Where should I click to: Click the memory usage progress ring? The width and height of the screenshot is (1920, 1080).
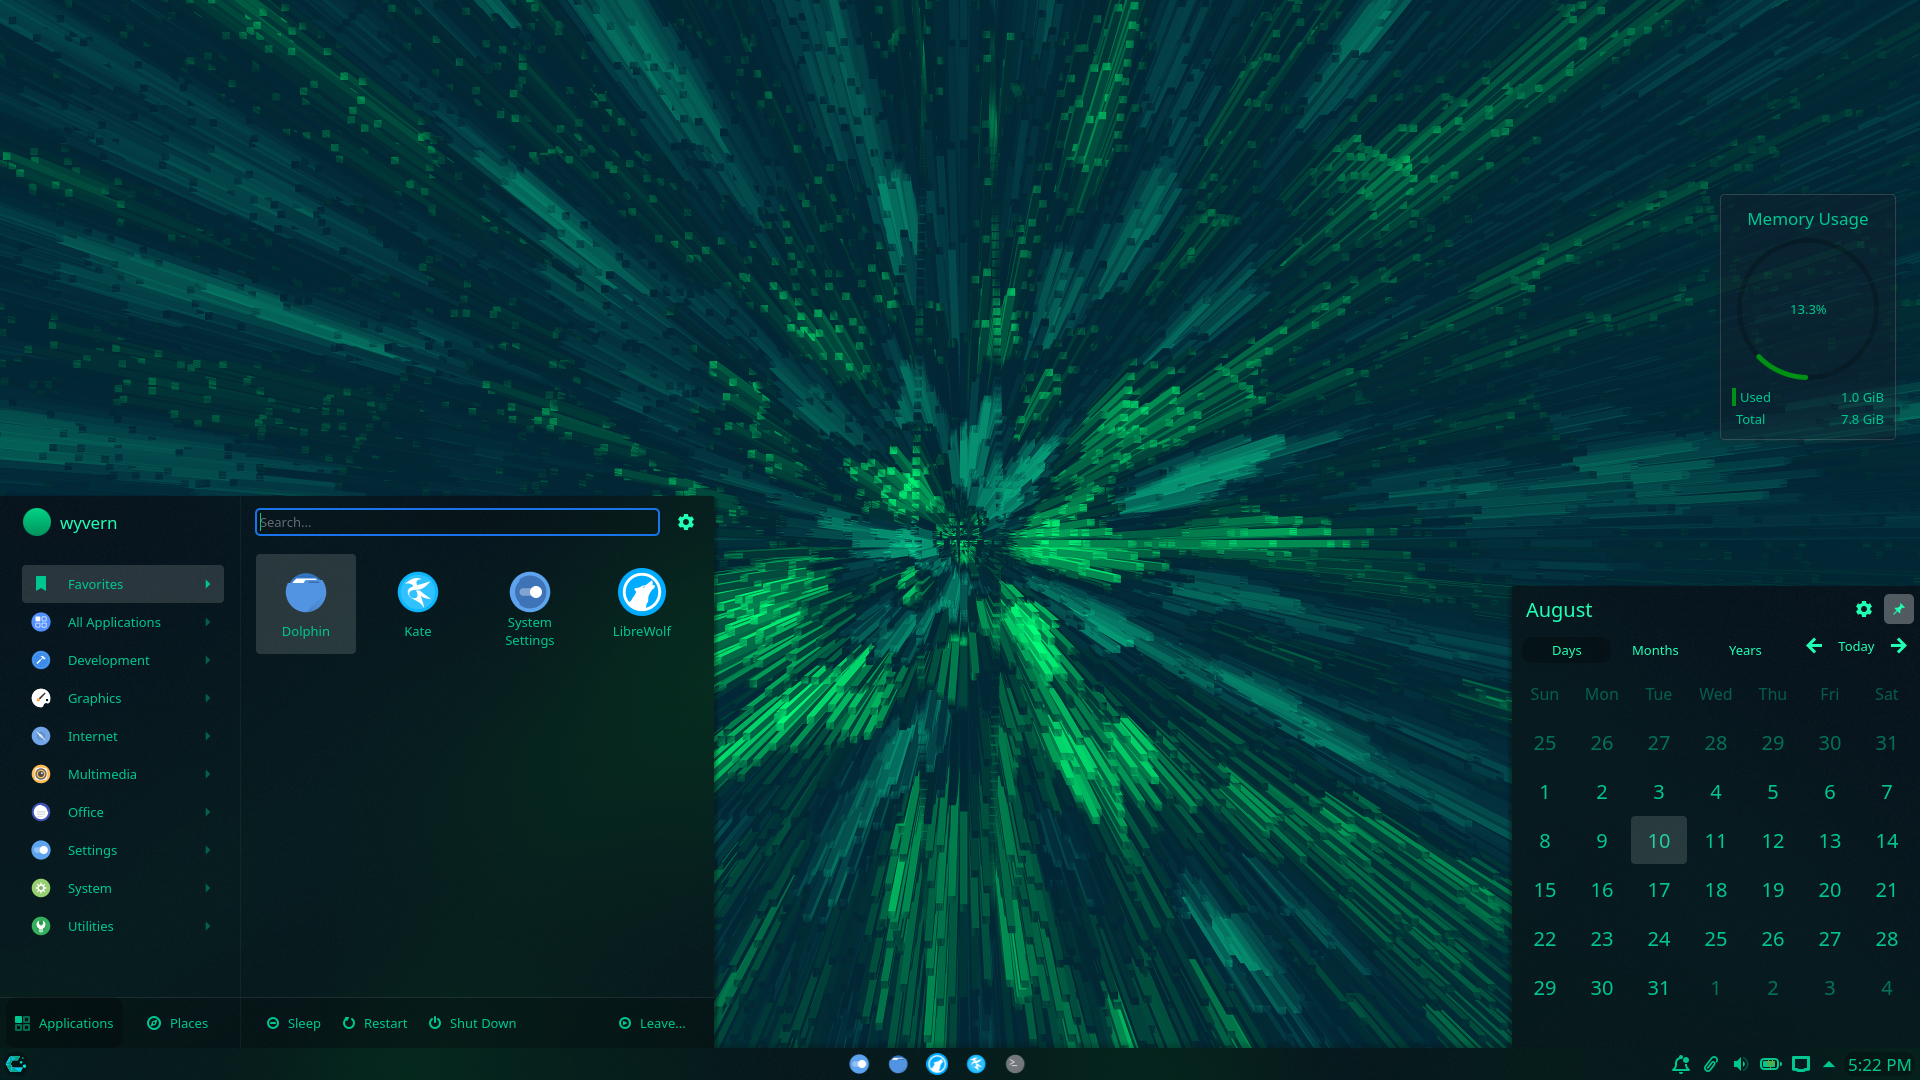[x=1806, y=309]
